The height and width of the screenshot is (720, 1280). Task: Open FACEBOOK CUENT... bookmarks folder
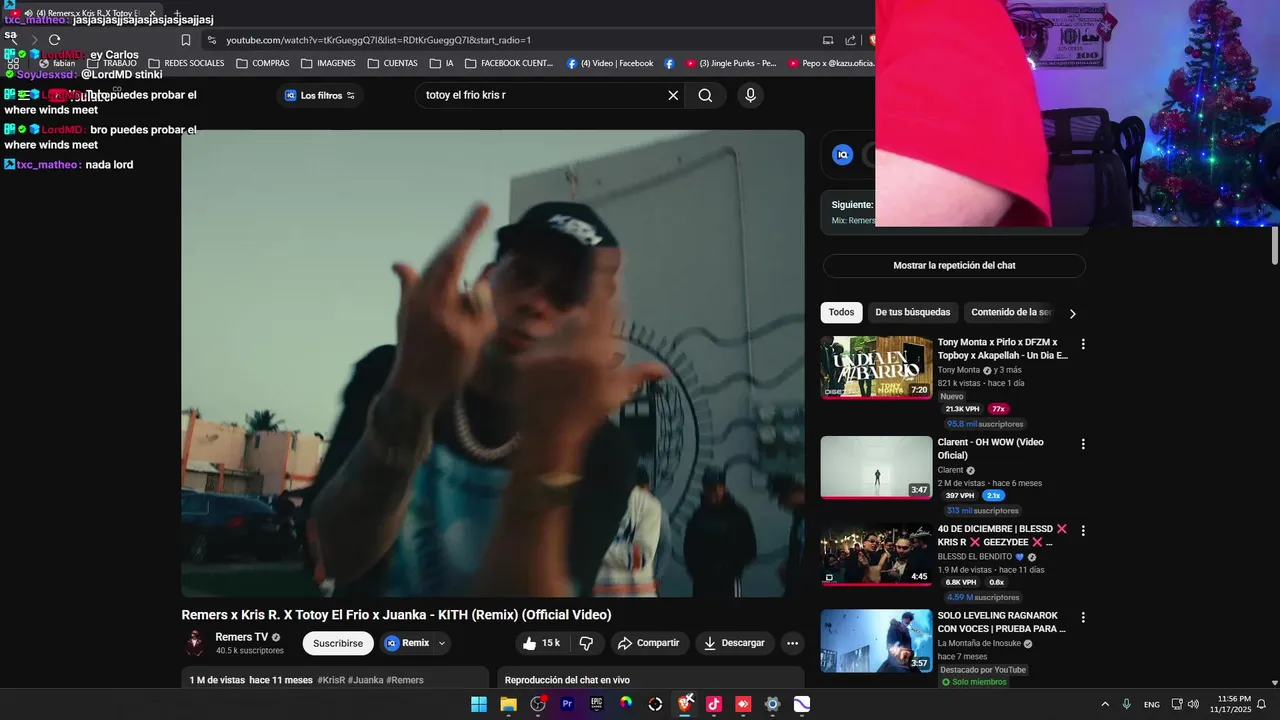pyautogui.click(x=508, y=63)
